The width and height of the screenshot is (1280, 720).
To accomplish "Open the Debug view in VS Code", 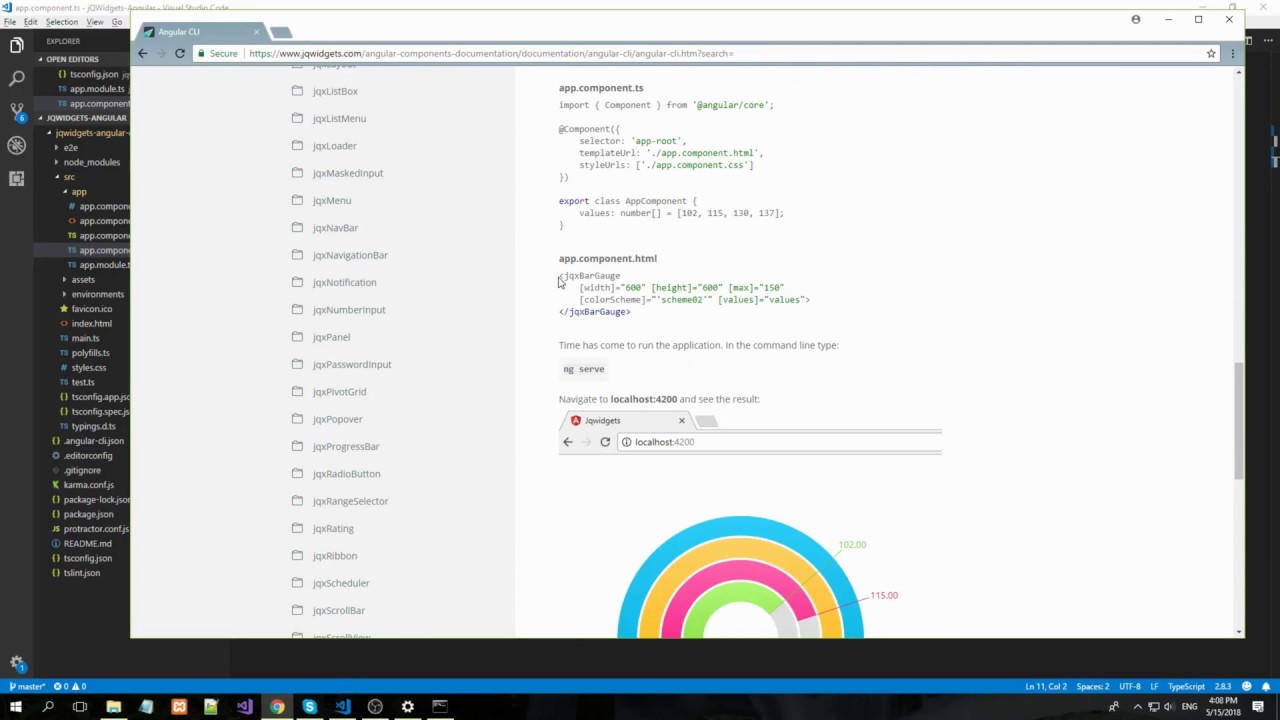I will tap(16, 145).
